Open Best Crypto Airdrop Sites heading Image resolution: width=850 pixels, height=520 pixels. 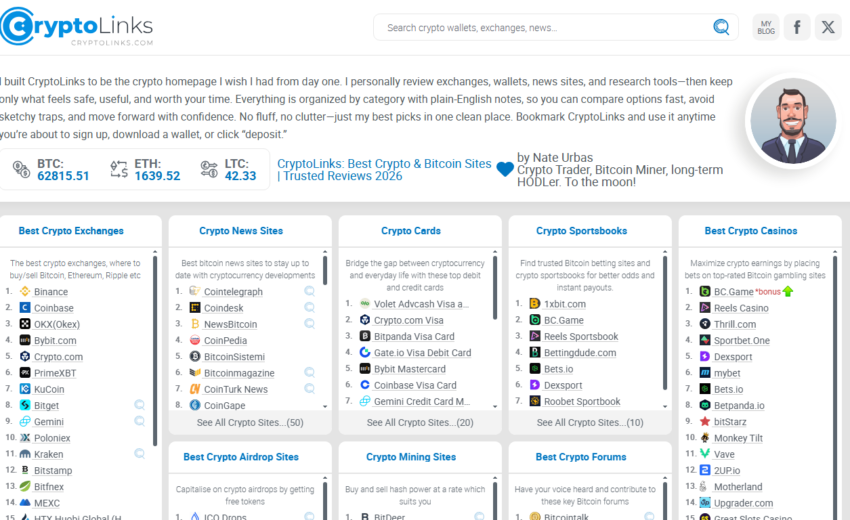click(x=241, y=457)
